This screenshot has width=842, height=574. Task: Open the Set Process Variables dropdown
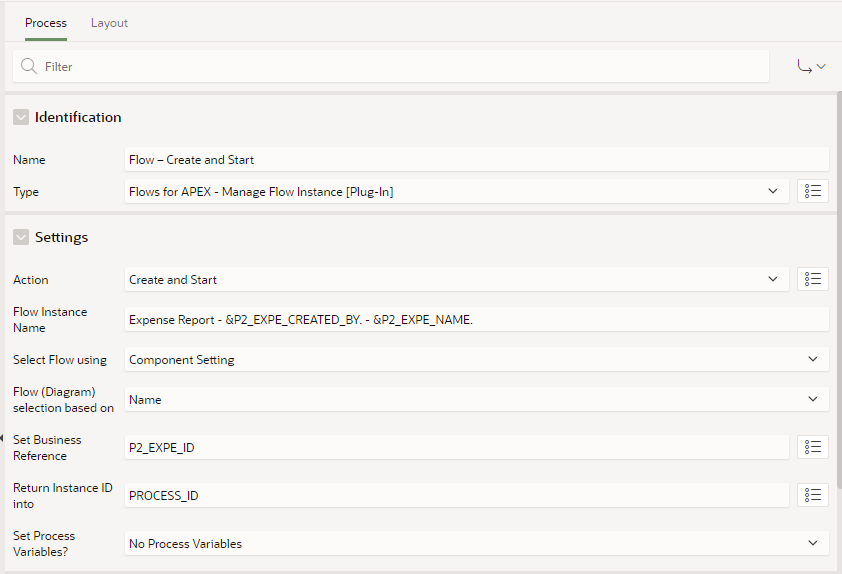point(476,543)
